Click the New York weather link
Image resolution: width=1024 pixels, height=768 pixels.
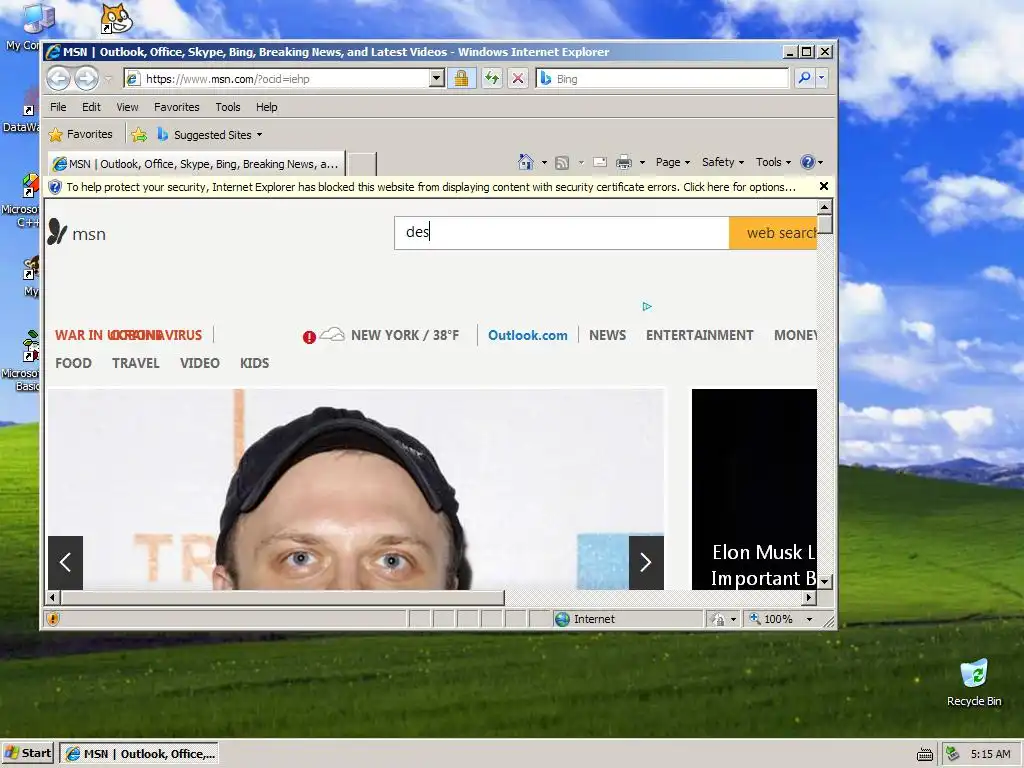(x=405, y=336)
